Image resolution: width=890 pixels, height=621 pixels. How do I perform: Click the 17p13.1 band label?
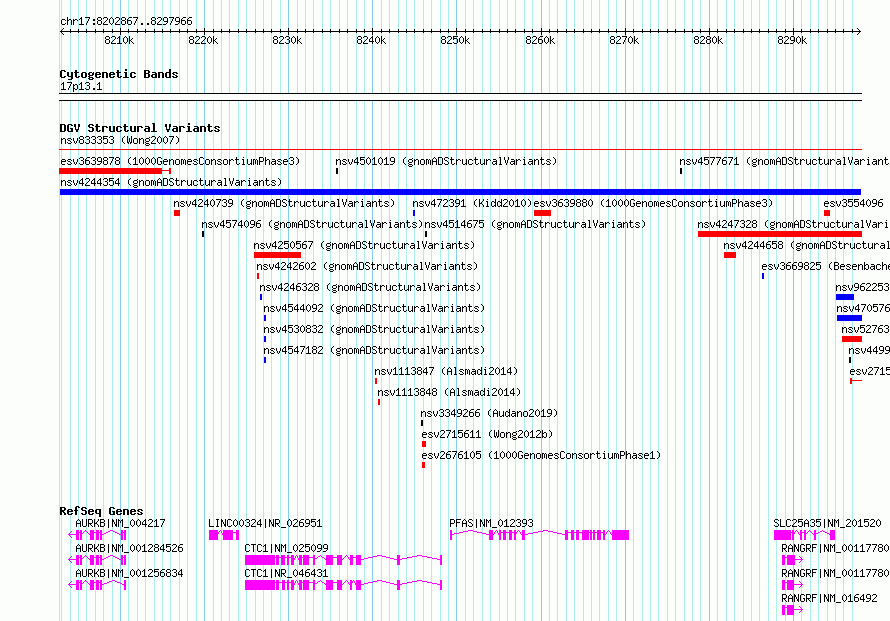(81, 86)
